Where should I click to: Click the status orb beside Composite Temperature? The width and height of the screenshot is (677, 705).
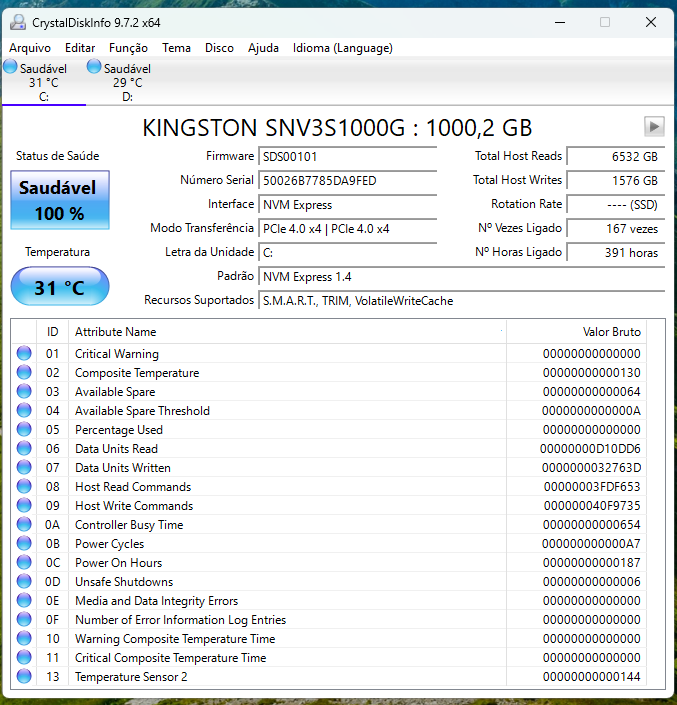(24, 373)
